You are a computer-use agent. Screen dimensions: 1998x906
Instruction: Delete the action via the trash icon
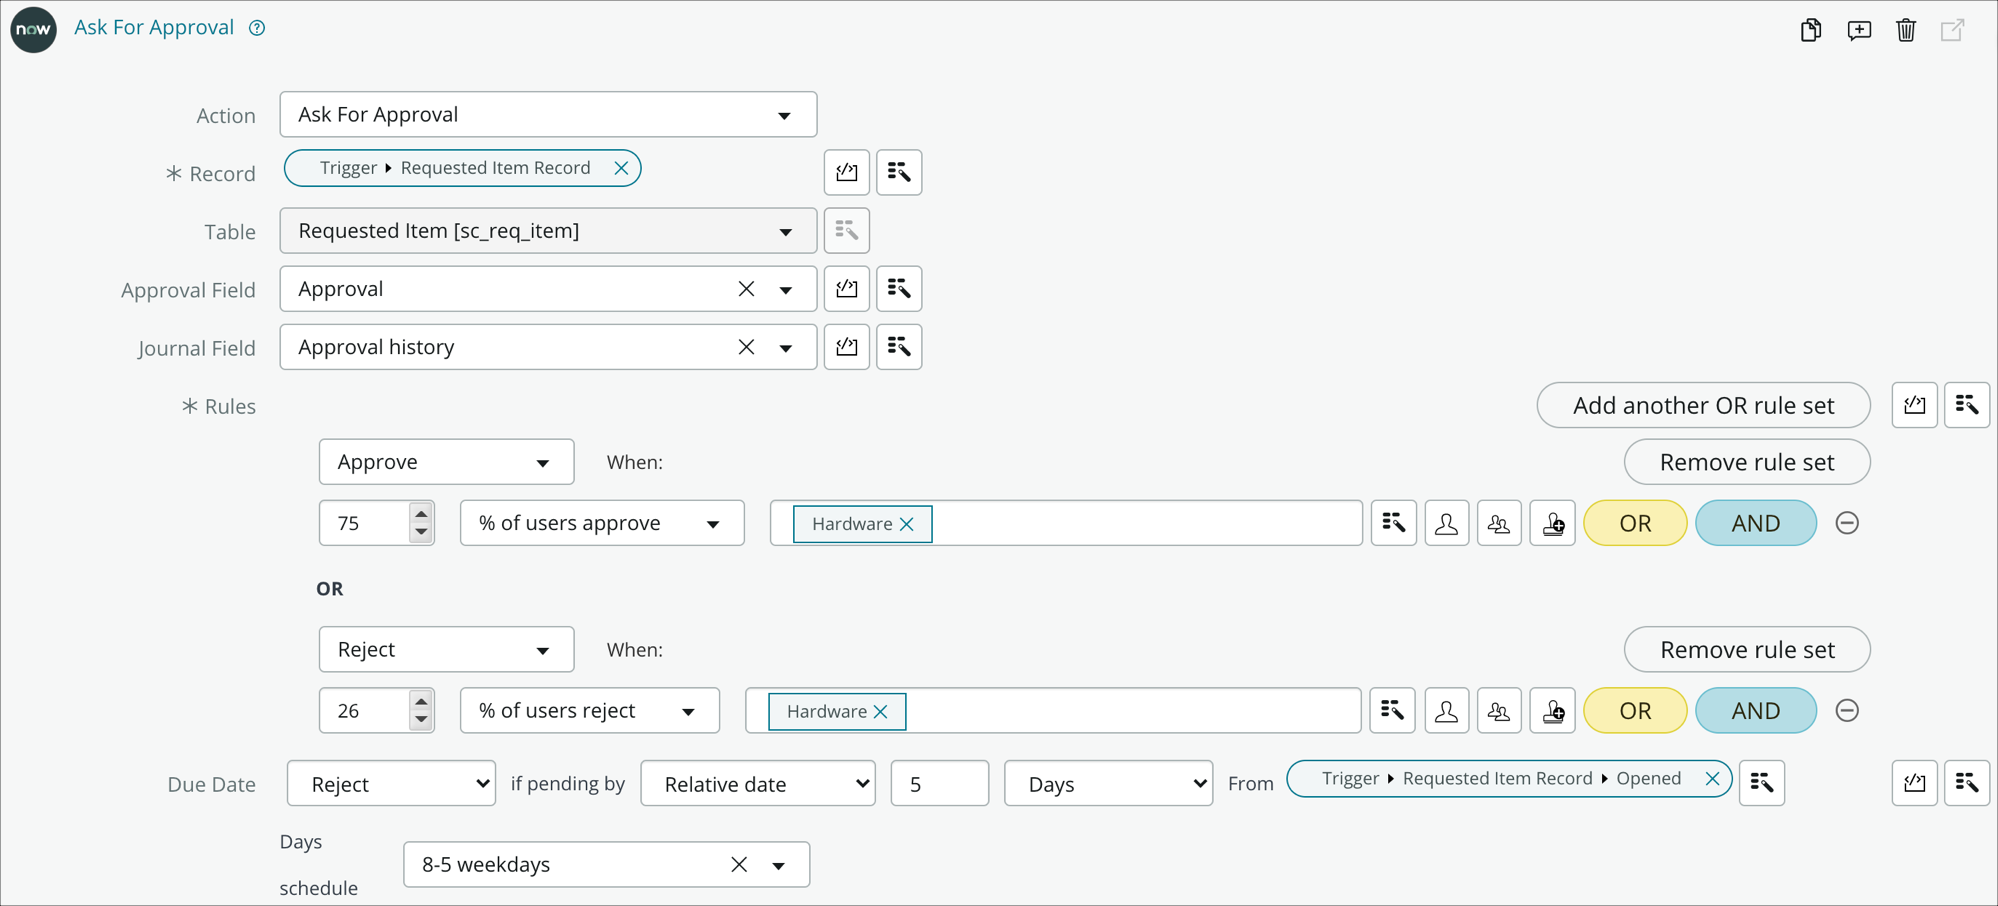pyautogui.click(x=1904, y=30)
